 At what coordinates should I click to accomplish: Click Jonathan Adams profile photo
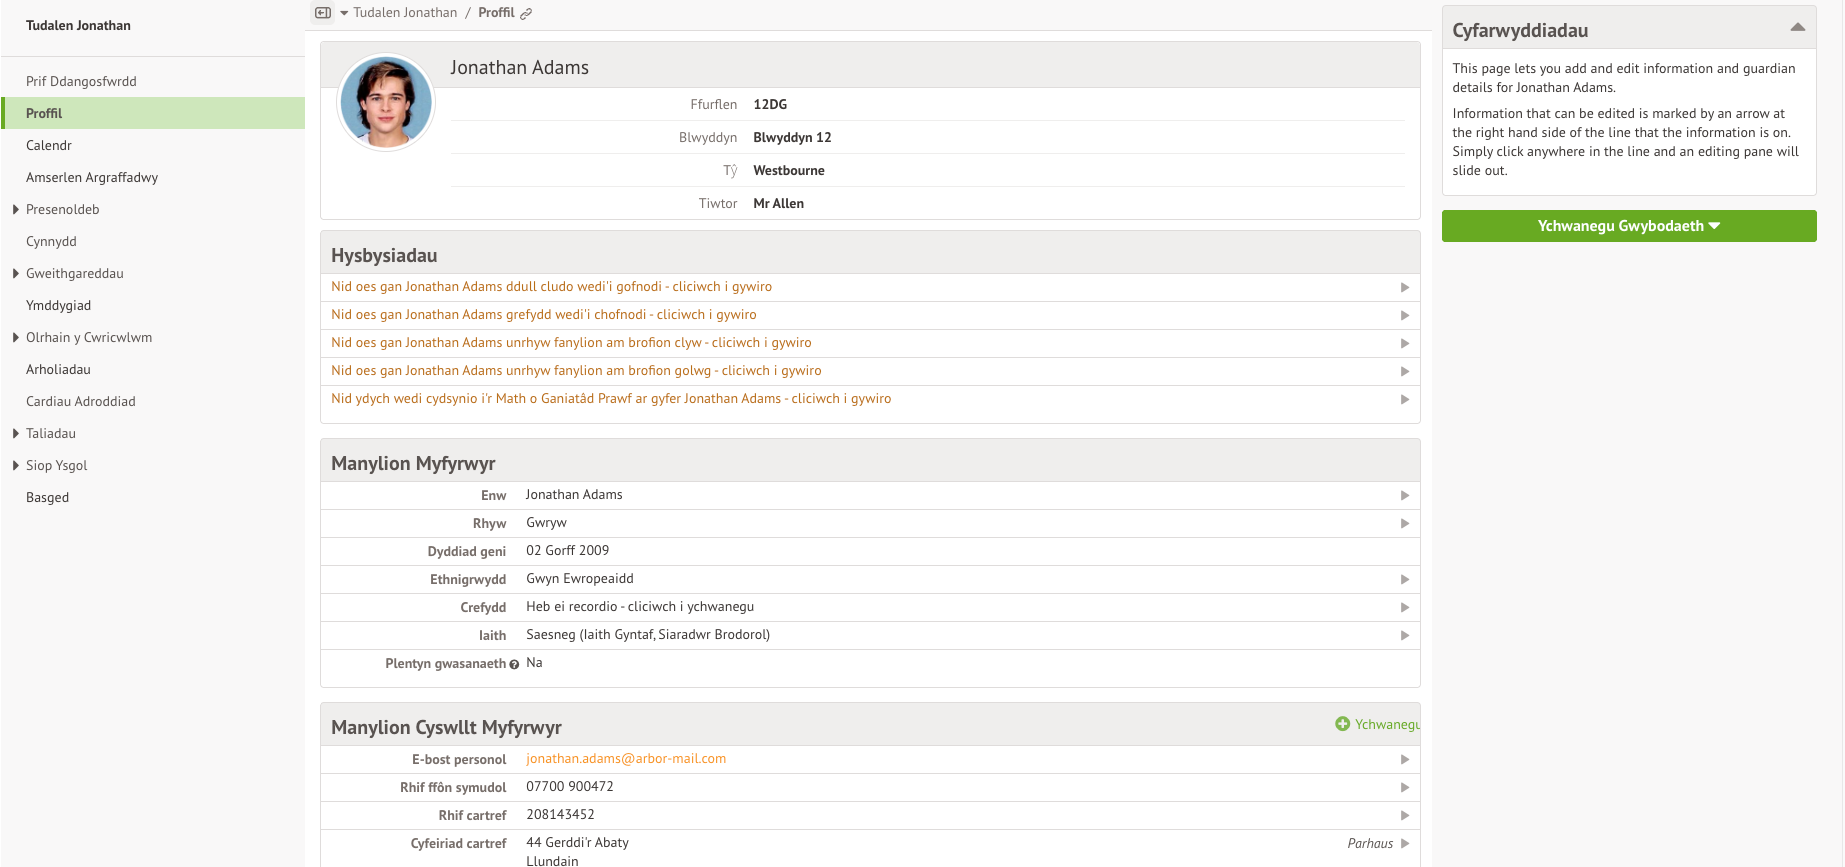[x=386, y=103]
